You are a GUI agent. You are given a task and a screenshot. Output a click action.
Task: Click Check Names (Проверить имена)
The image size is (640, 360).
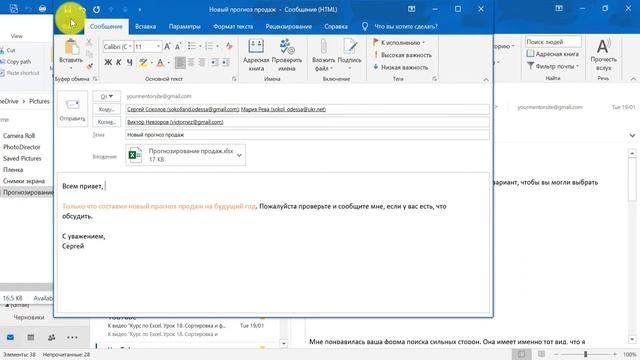point(287,55)
